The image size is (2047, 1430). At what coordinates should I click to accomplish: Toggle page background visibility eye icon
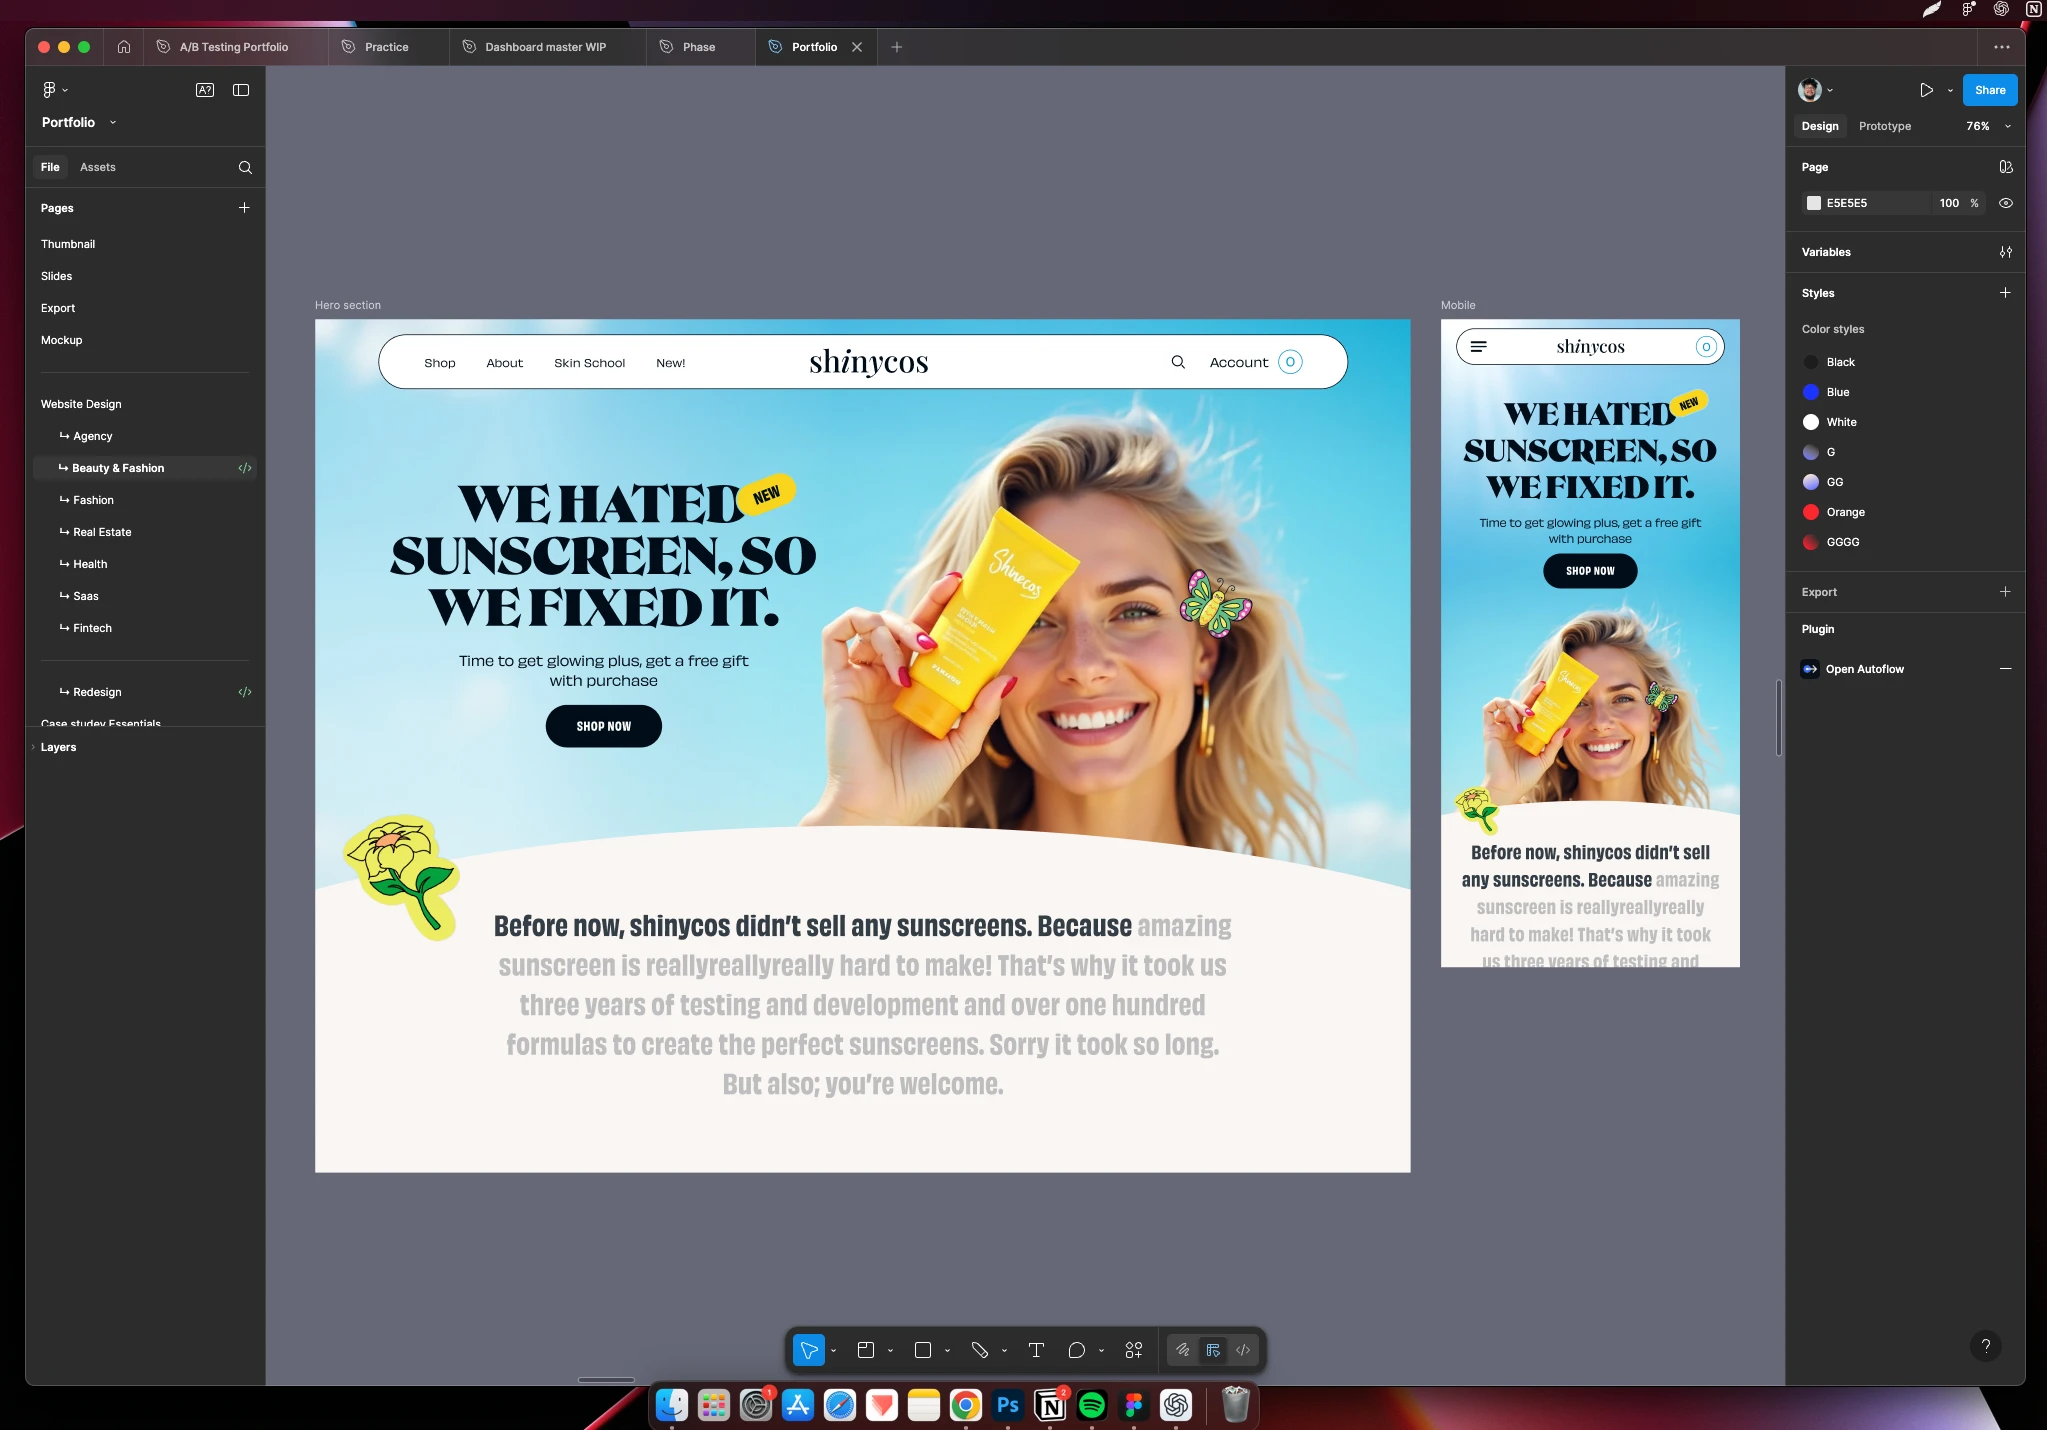click(x=2006, y=203)
